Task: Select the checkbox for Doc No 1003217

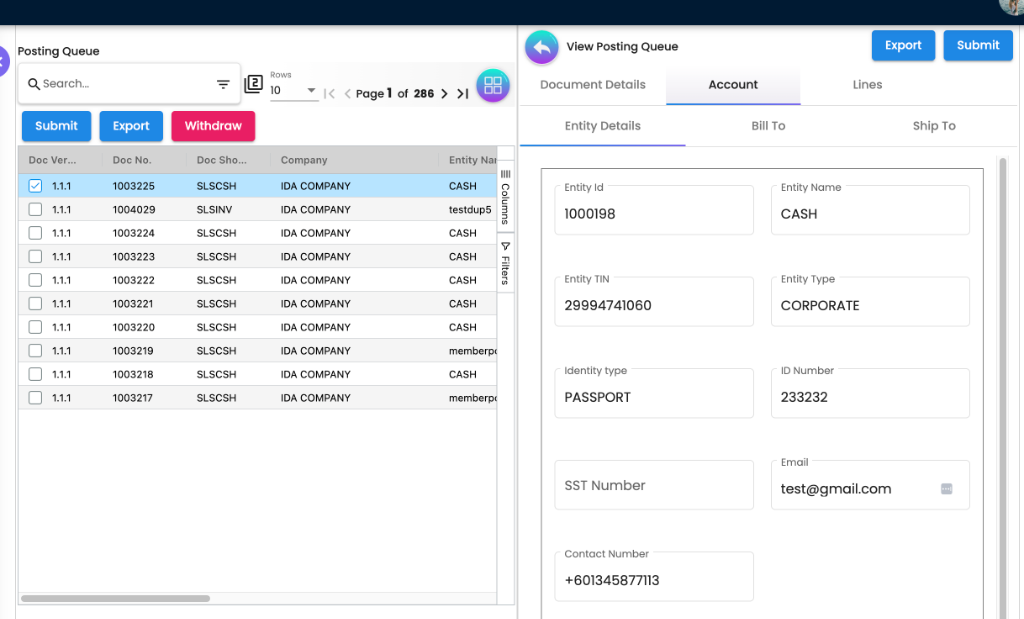Action: [x=35, y=397]
